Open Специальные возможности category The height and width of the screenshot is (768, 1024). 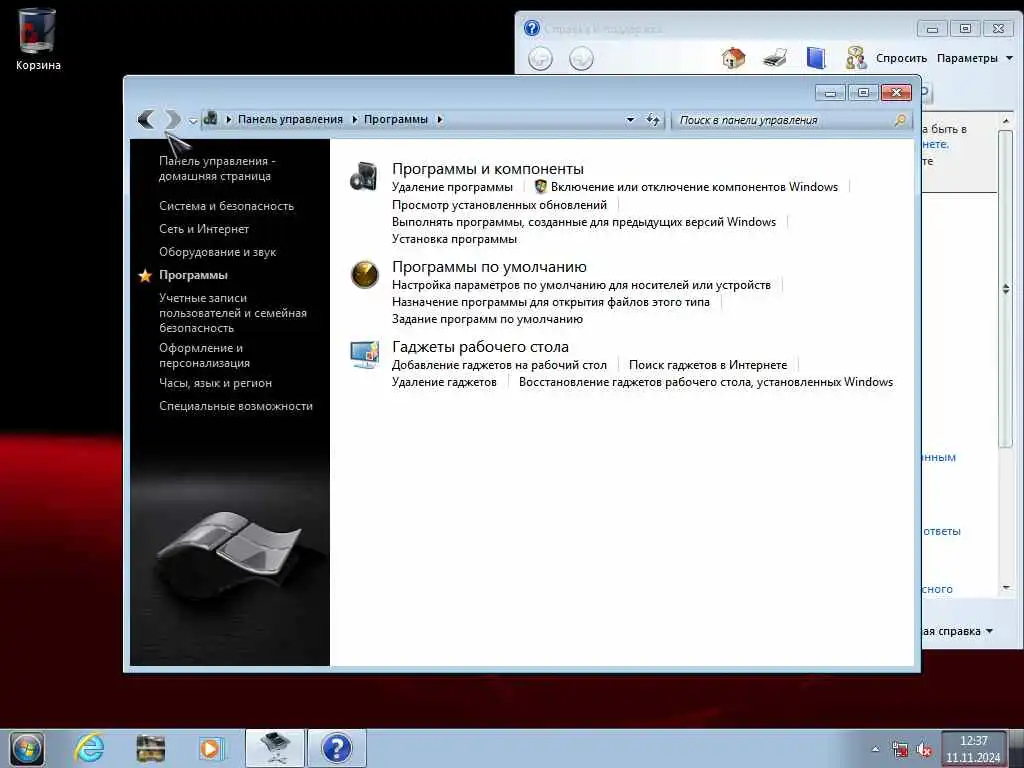pyautogui.click(x=236, y=406)
